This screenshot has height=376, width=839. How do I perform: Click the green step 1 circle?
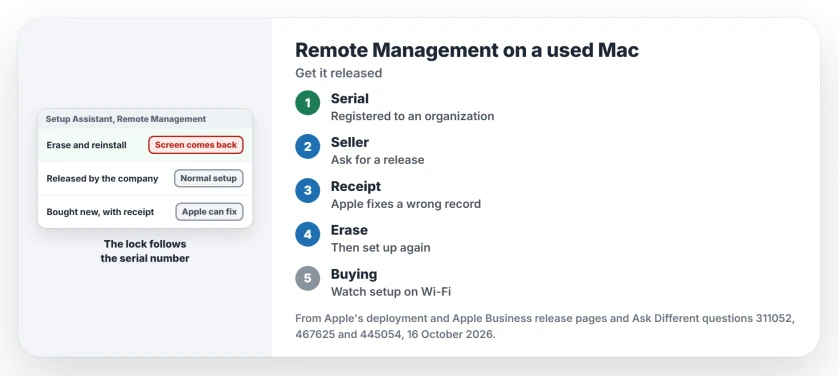coord(308,103)
